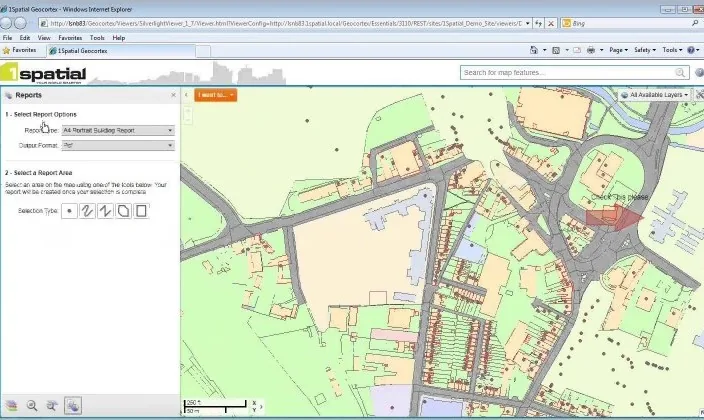The height and width of the screenshot is (420, 704).
Task: Click the browser Back button
Action: 6,23
